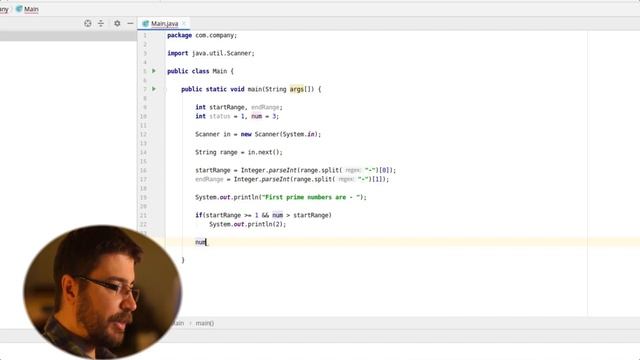Click 'import java.util.Scanner;' line

click(x=211, y=53)
